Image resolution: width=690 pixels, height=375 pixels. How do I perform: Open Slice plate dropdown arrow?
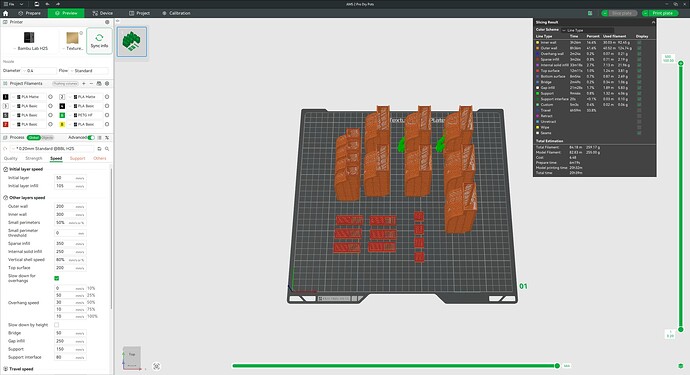coord(605,13)
